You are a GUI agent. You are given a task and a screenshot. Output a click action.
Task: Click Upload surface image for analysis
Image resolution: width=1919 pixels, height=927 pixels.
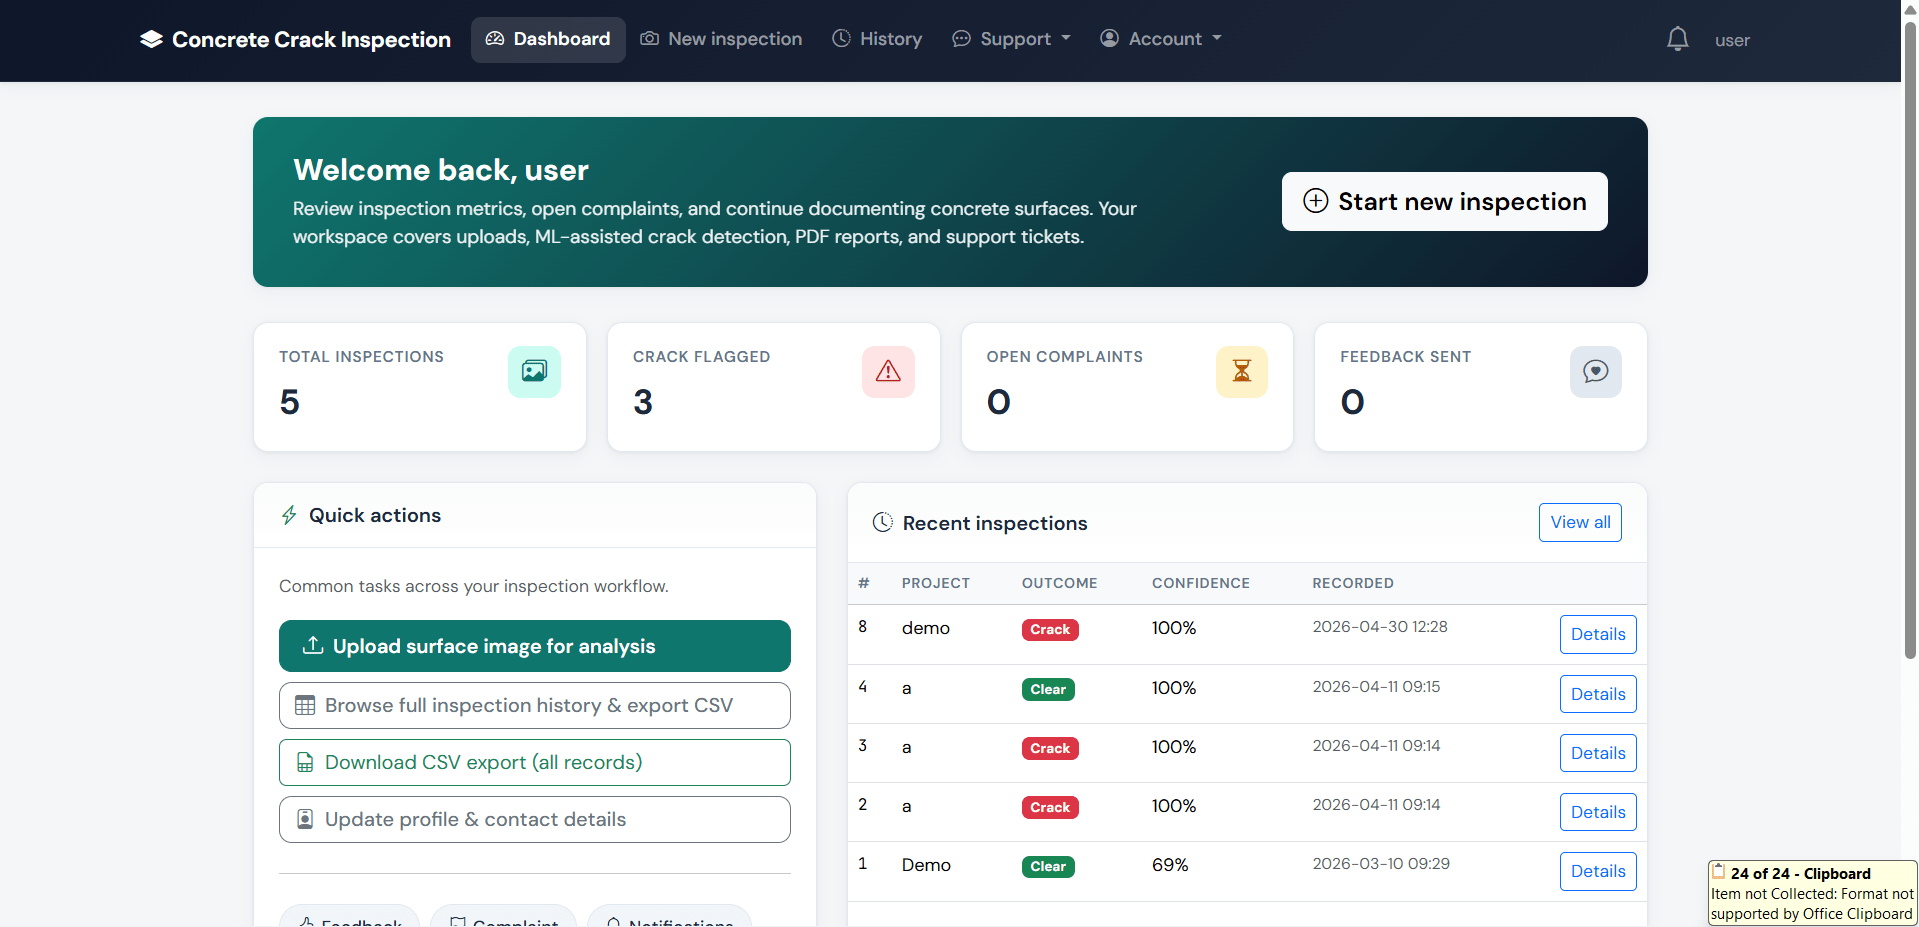point(535,646)
